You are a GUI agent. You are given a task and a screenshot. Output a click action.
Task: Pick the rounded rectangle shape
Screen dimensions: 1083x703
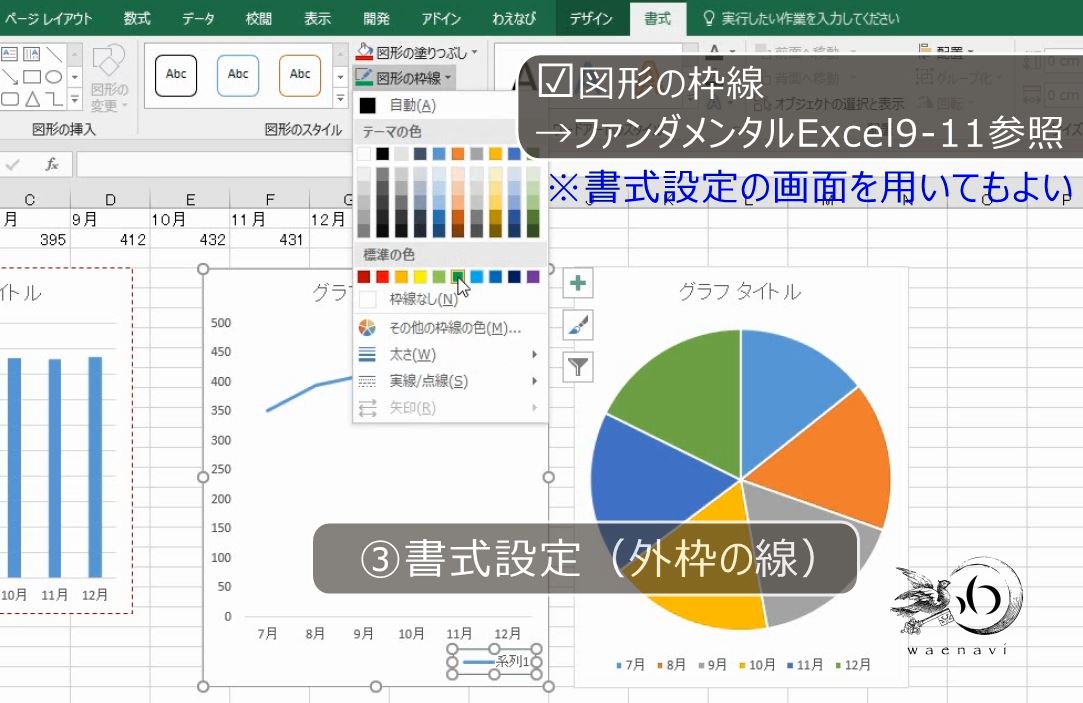click(x=10, y=99)
